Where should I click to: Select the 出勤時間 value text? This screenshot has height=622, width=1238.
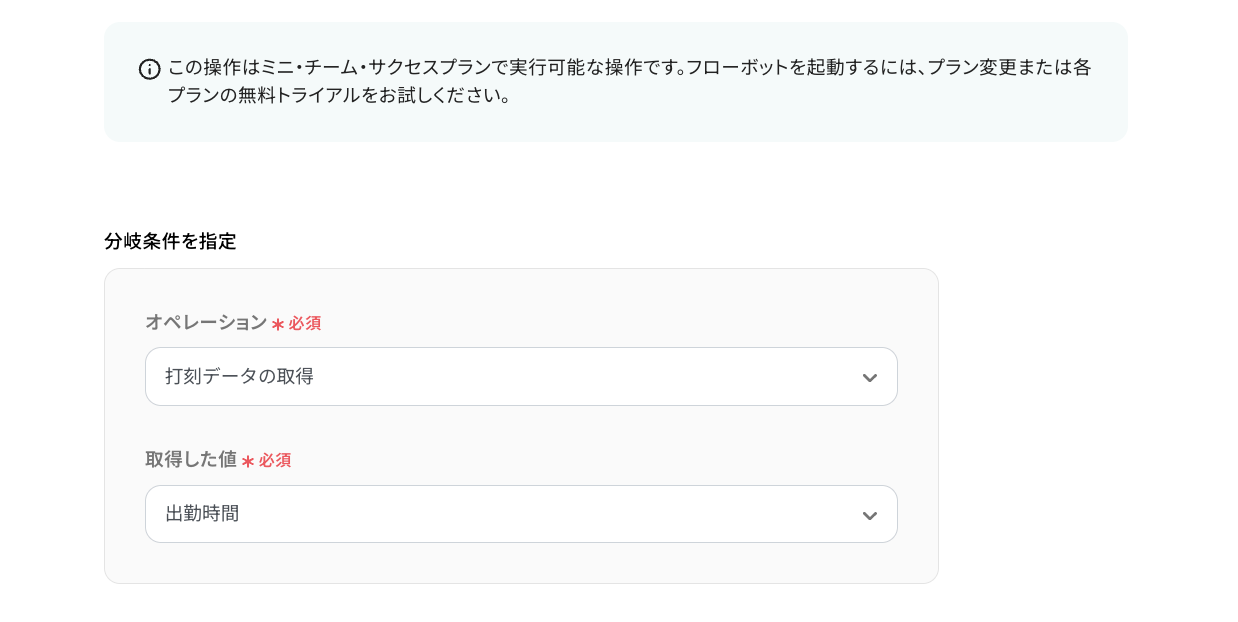point(202,515)
